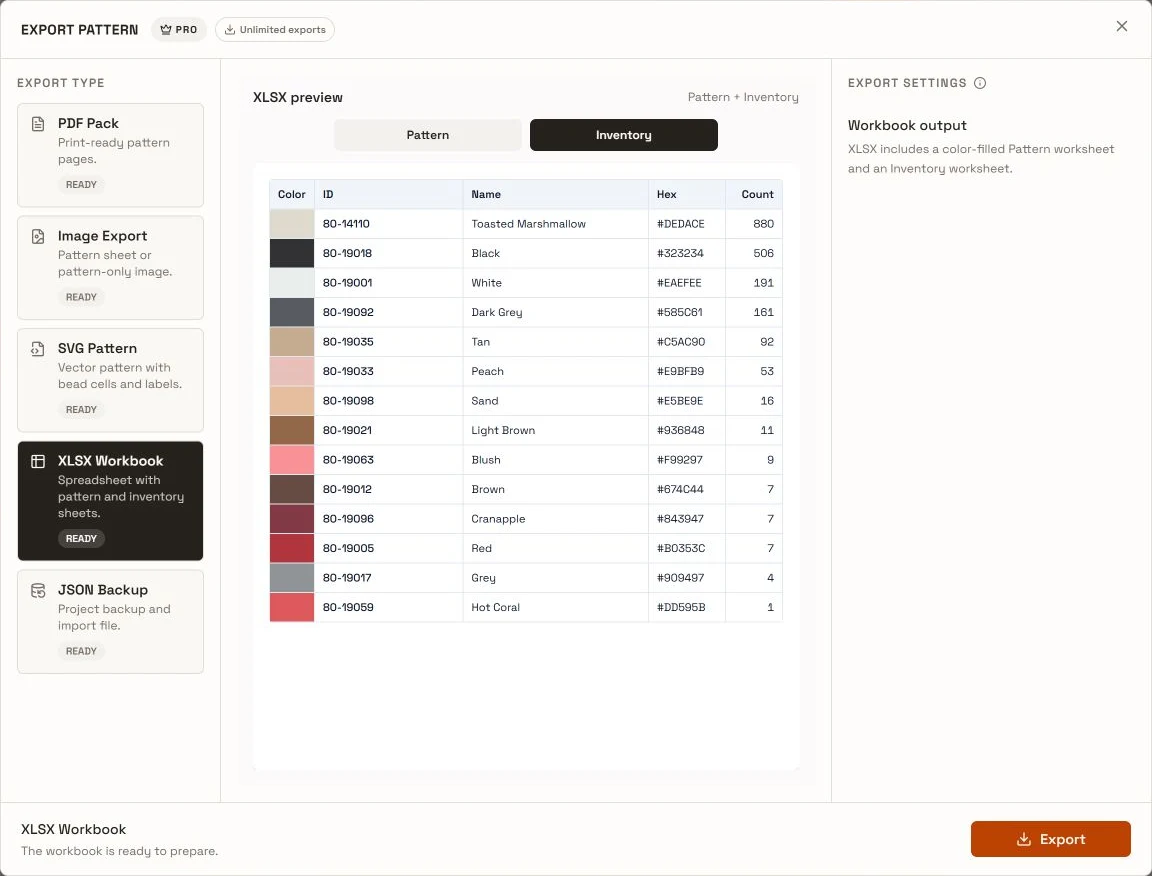Click the orange Export button
The image size is (1152, 876).
coord(1050,839)
